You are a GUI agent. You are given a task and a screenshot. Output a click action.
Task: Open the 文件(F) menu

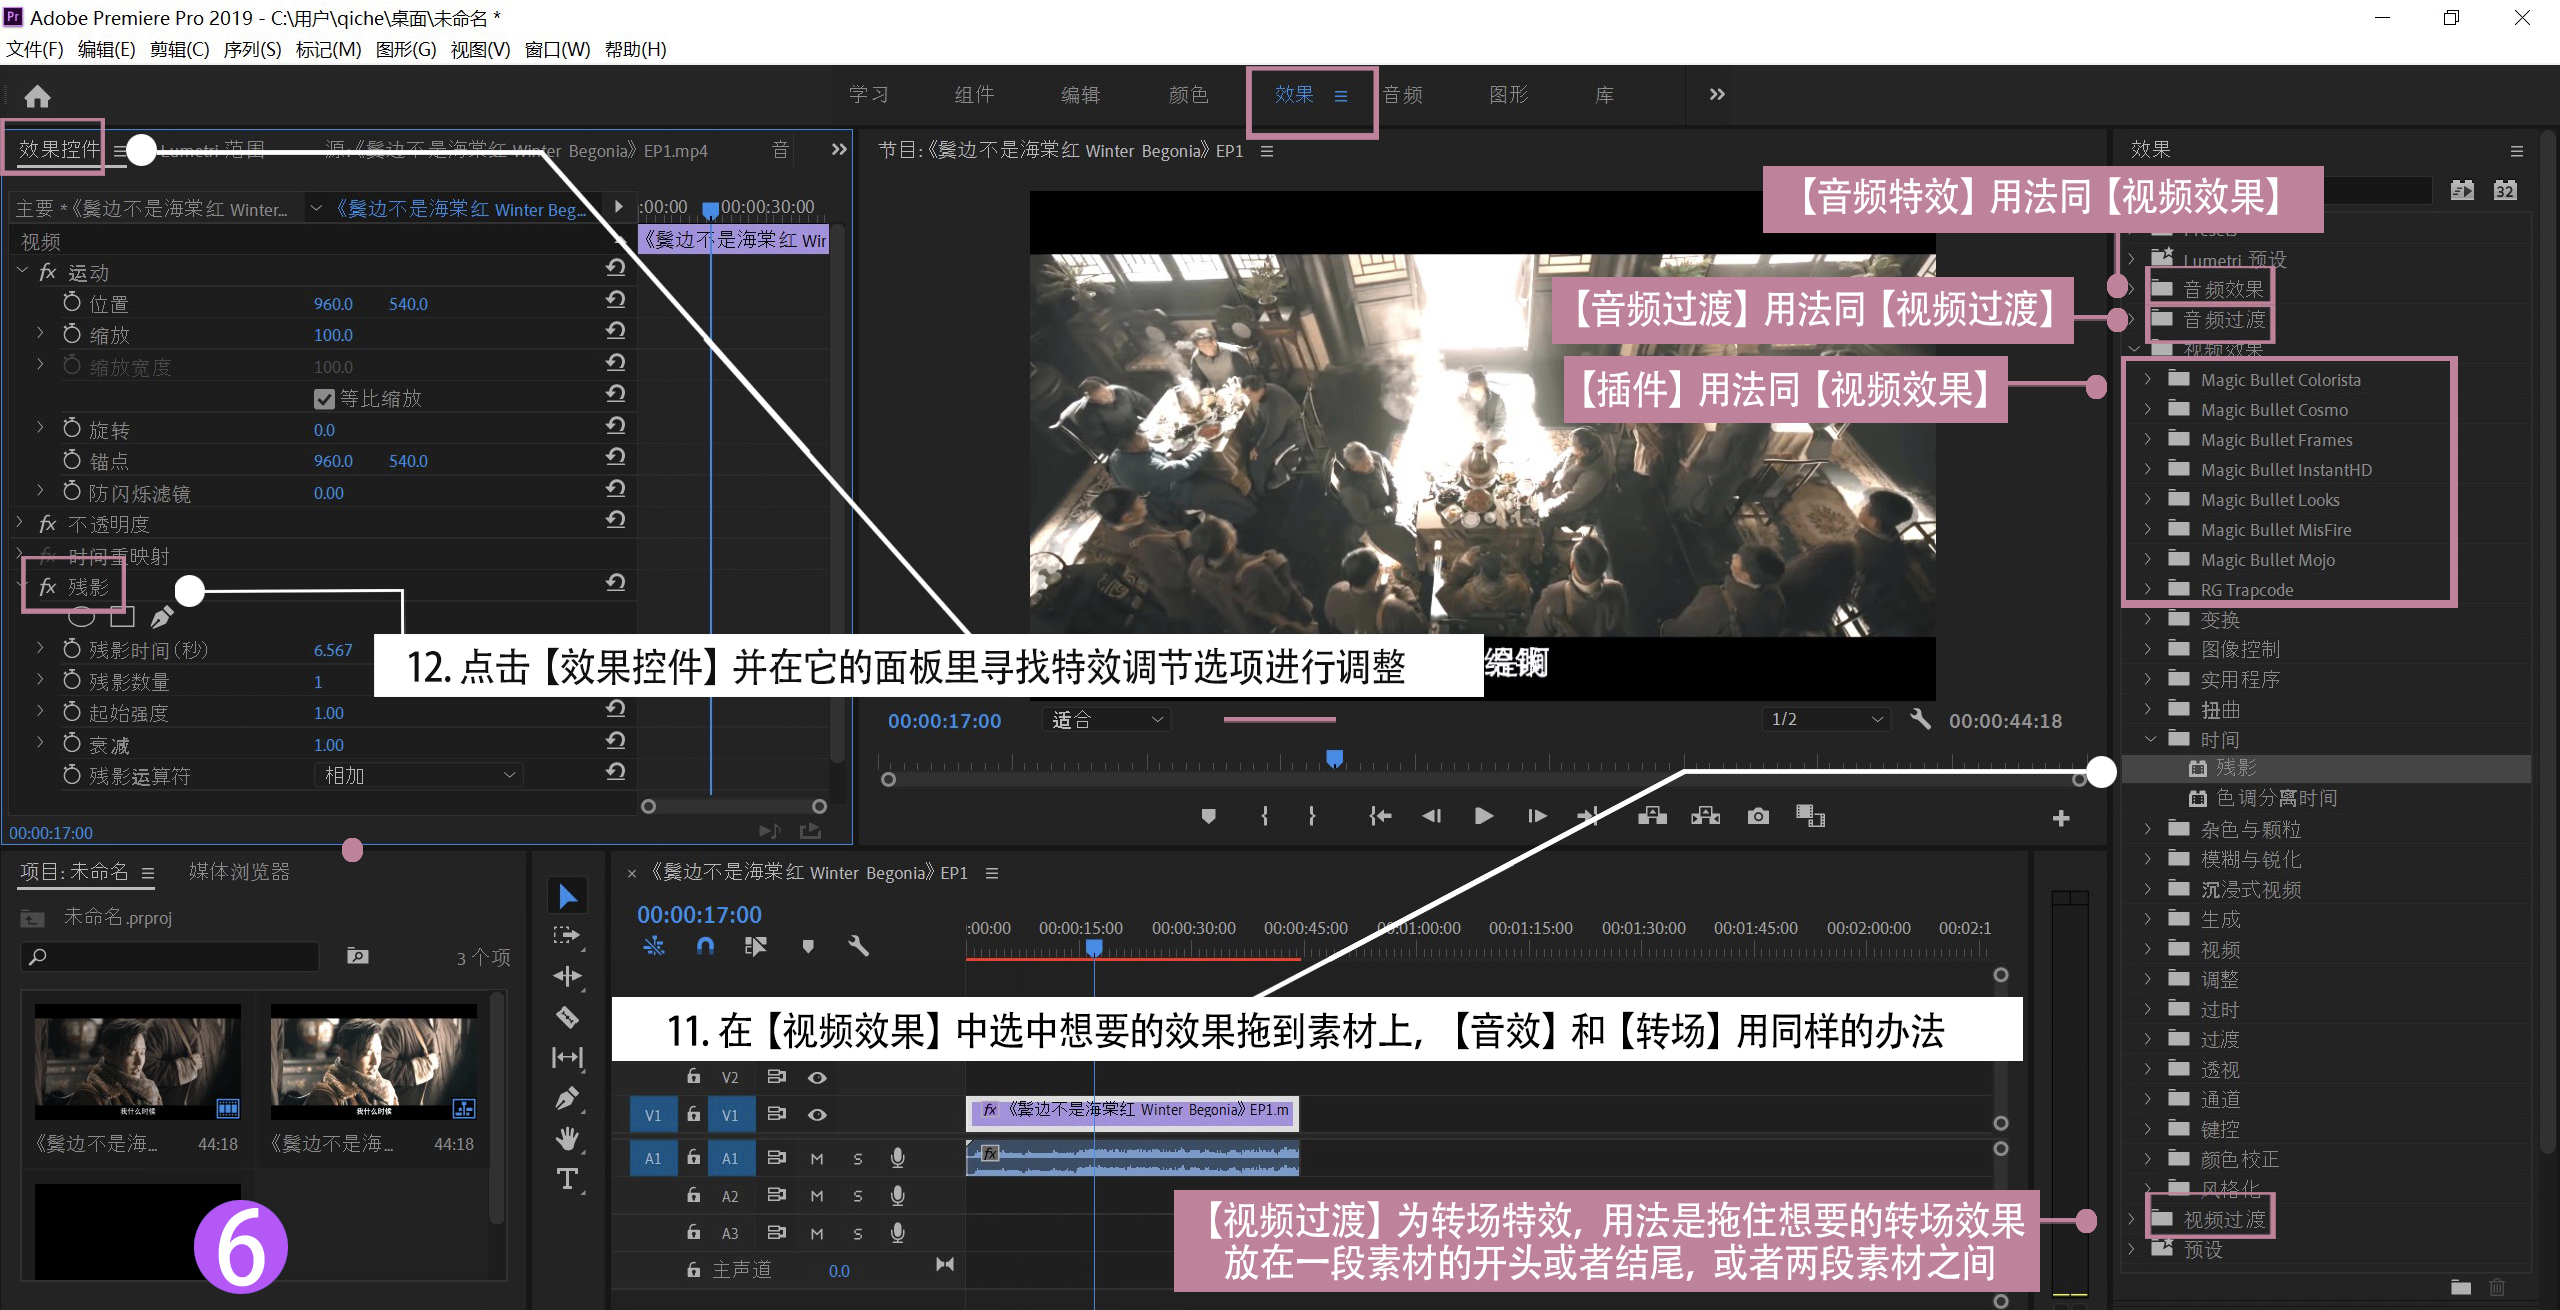click(x=35, y=49)
